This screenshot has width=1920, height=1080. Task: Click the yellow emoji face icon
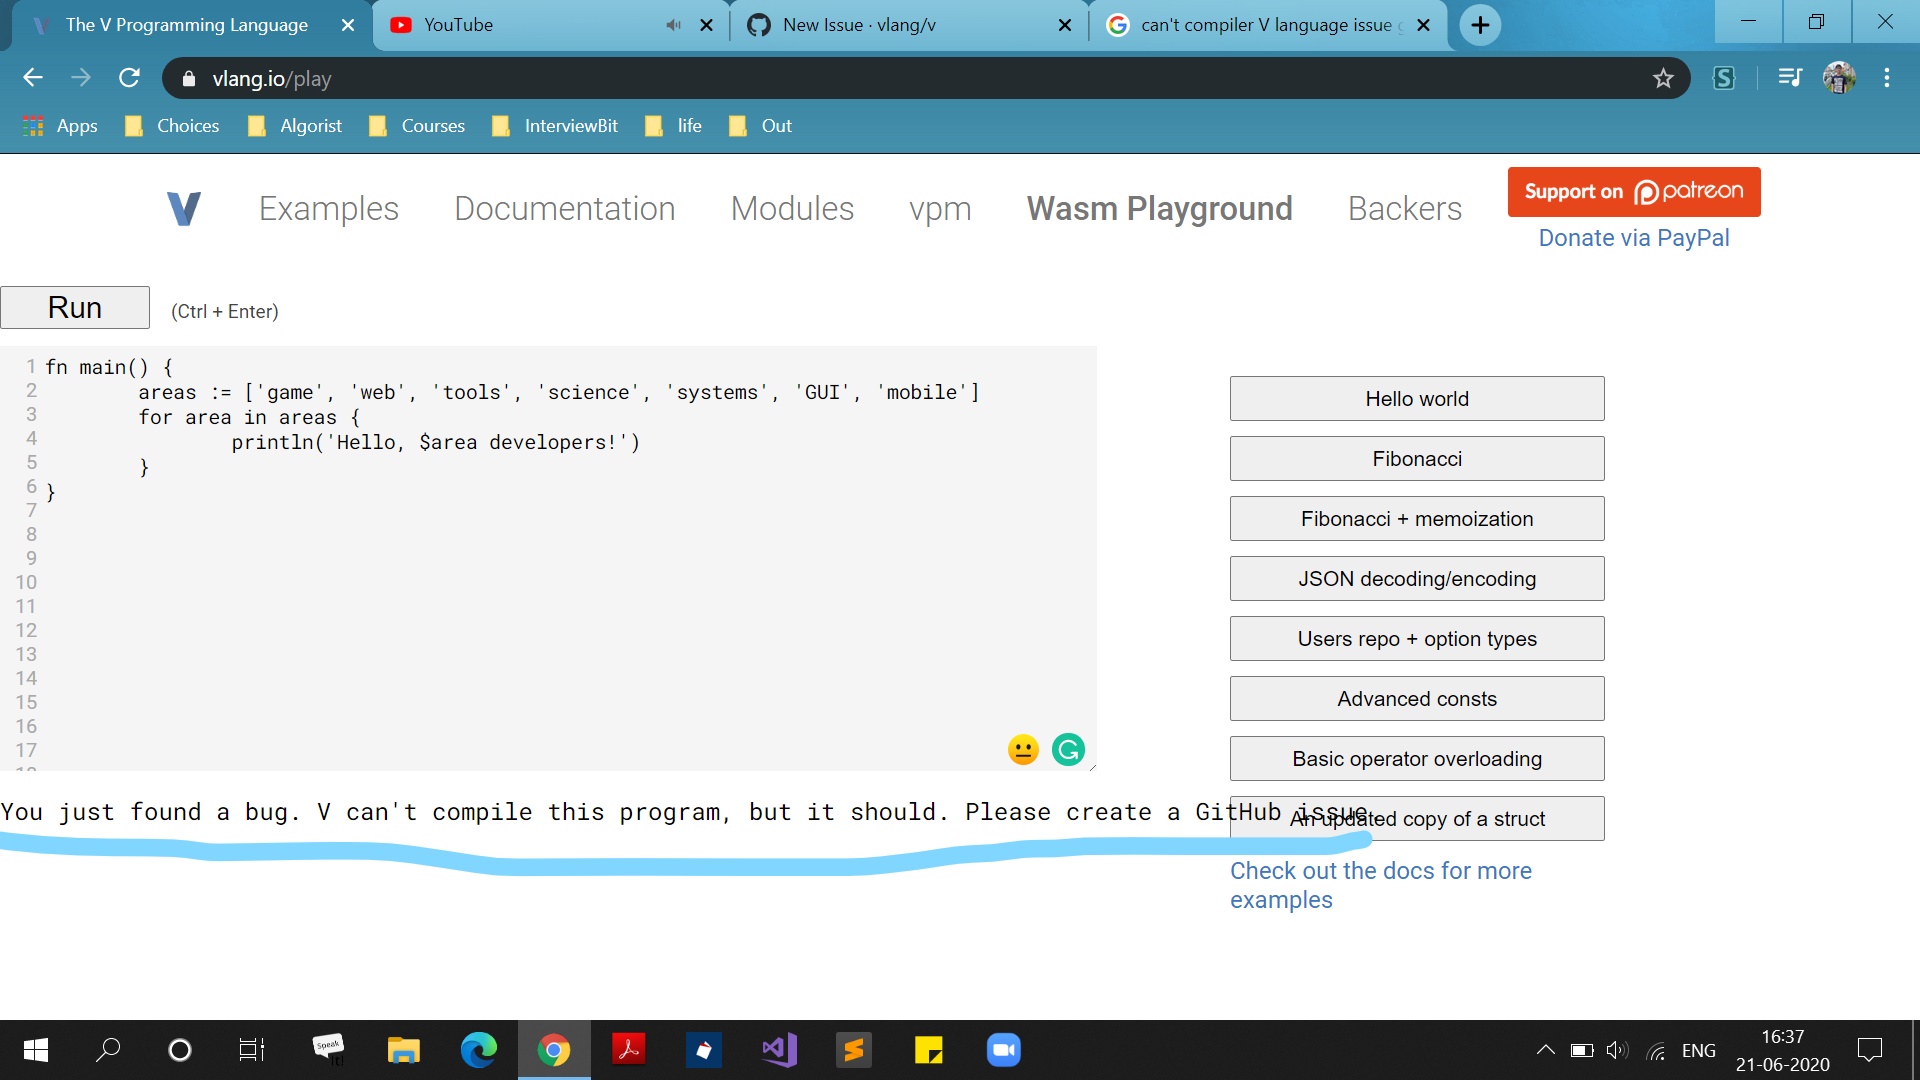point(1023,749)
